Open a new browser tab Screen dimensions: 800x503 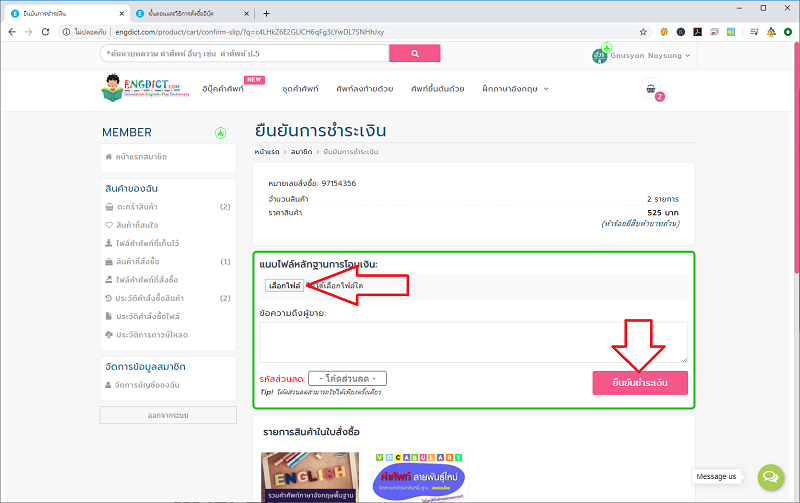pos(266,12)
